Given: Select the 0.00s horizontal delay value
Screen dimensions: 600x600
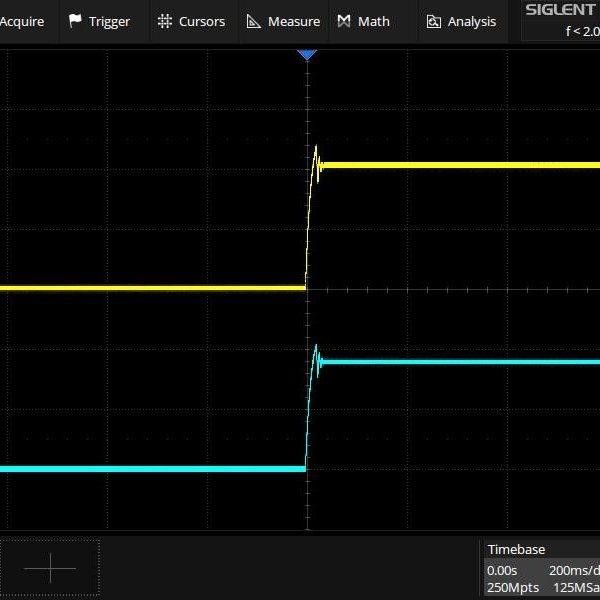Looking at the screenshot, I should point(502,569).
